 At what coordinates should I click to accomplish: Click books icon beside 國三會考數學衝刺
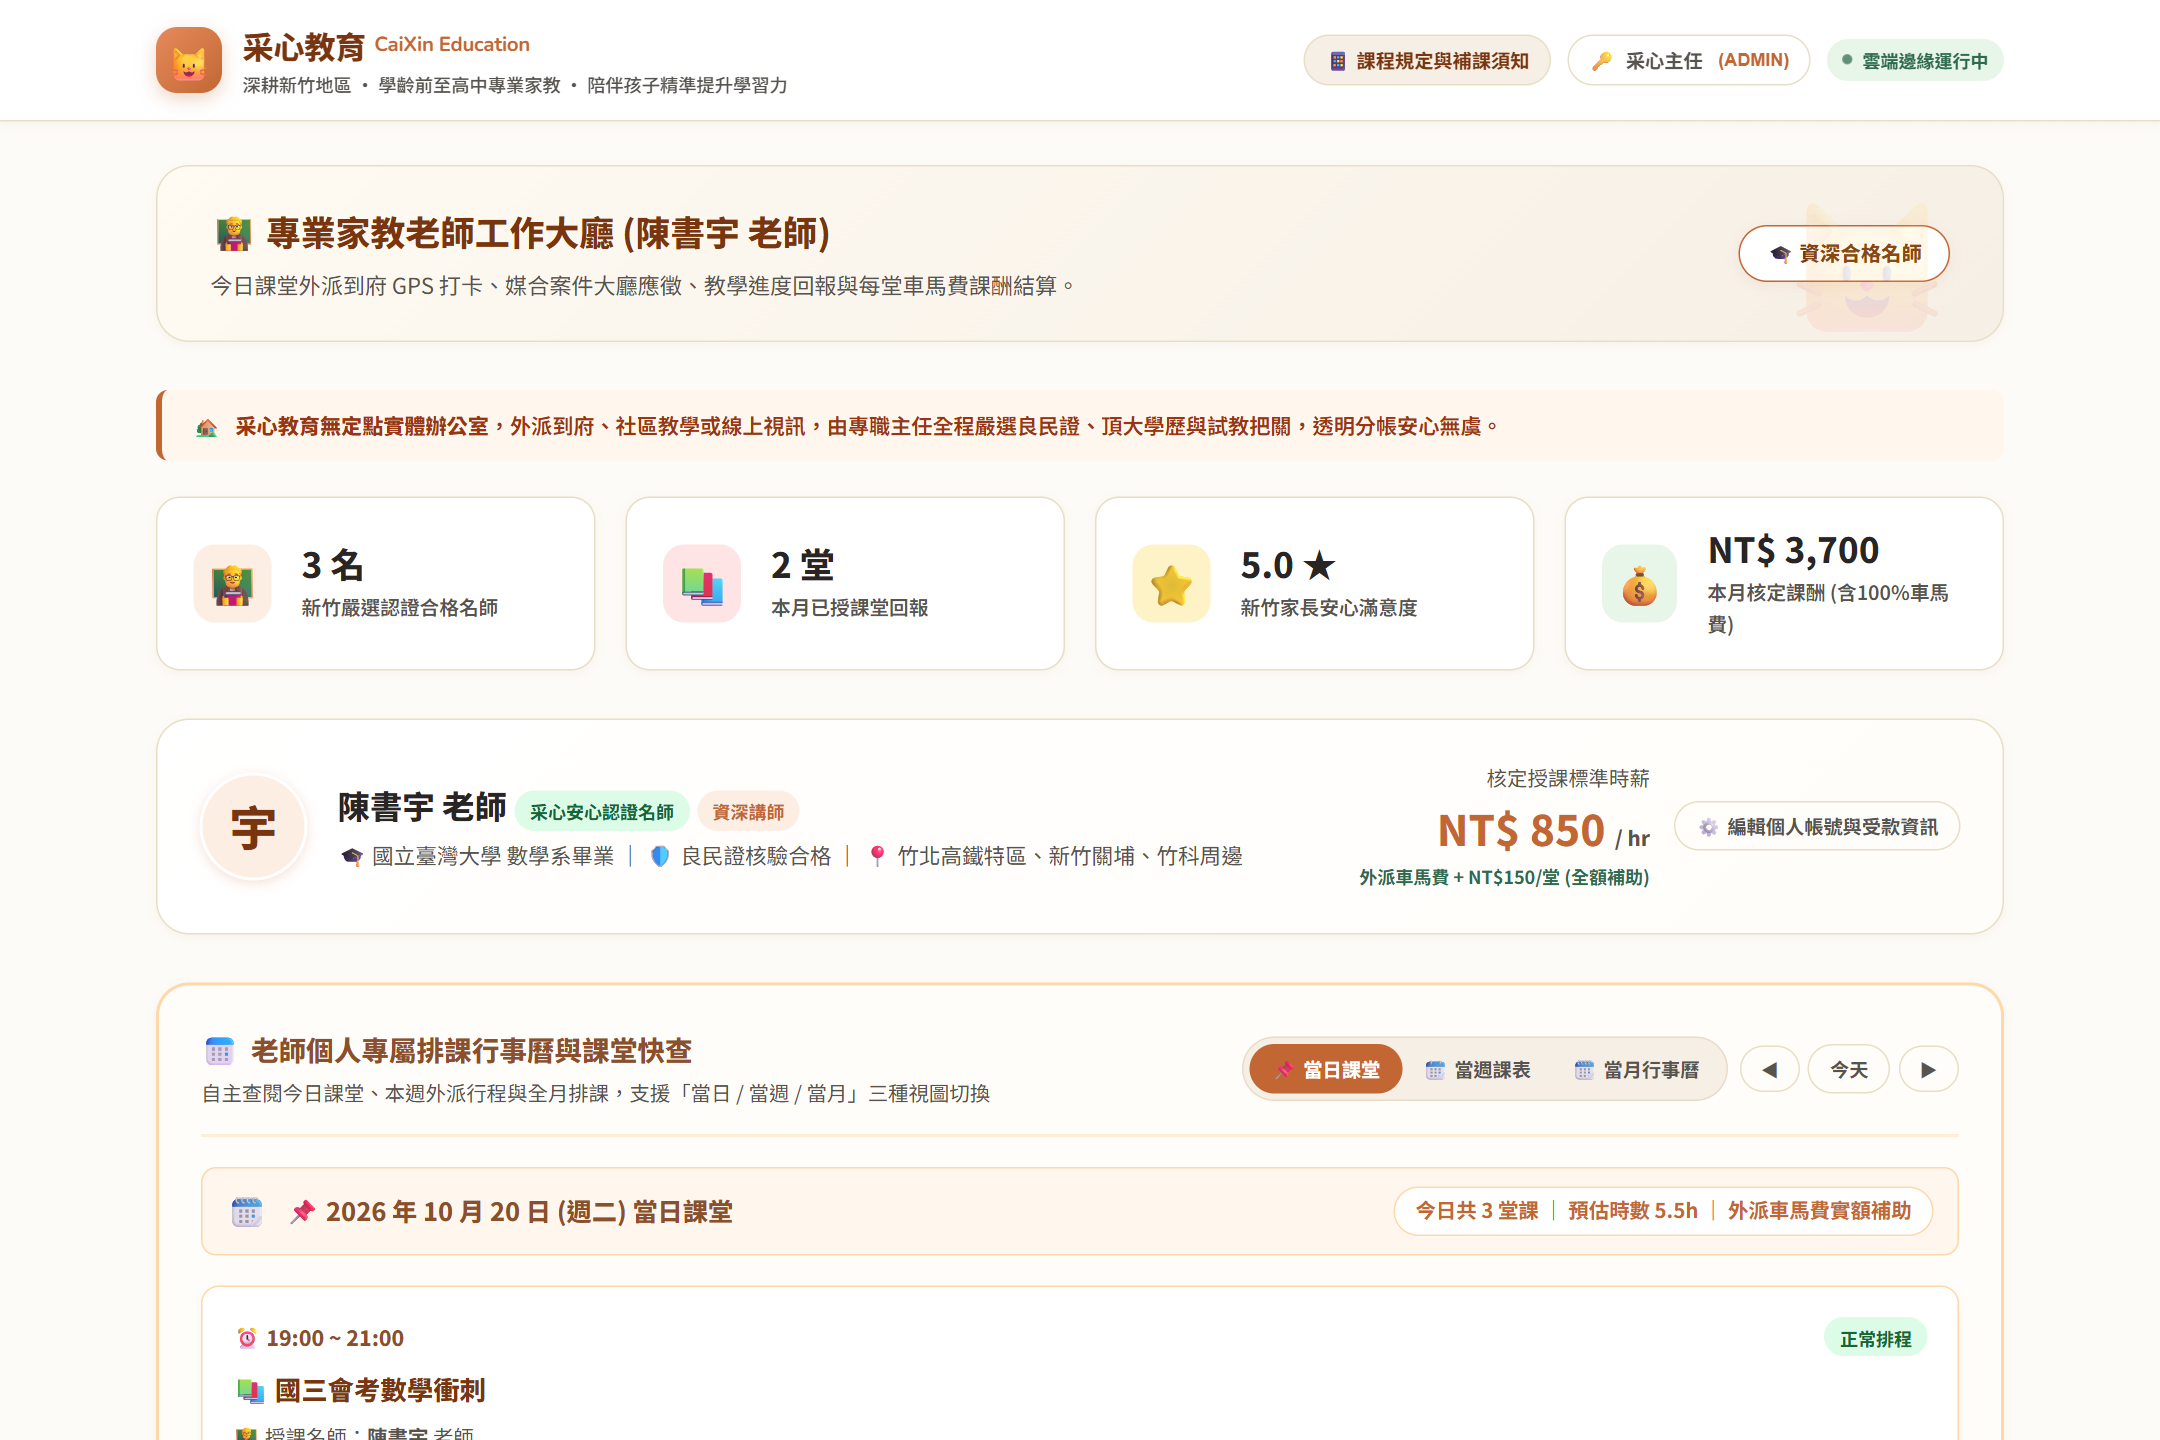click(250, 1391)
